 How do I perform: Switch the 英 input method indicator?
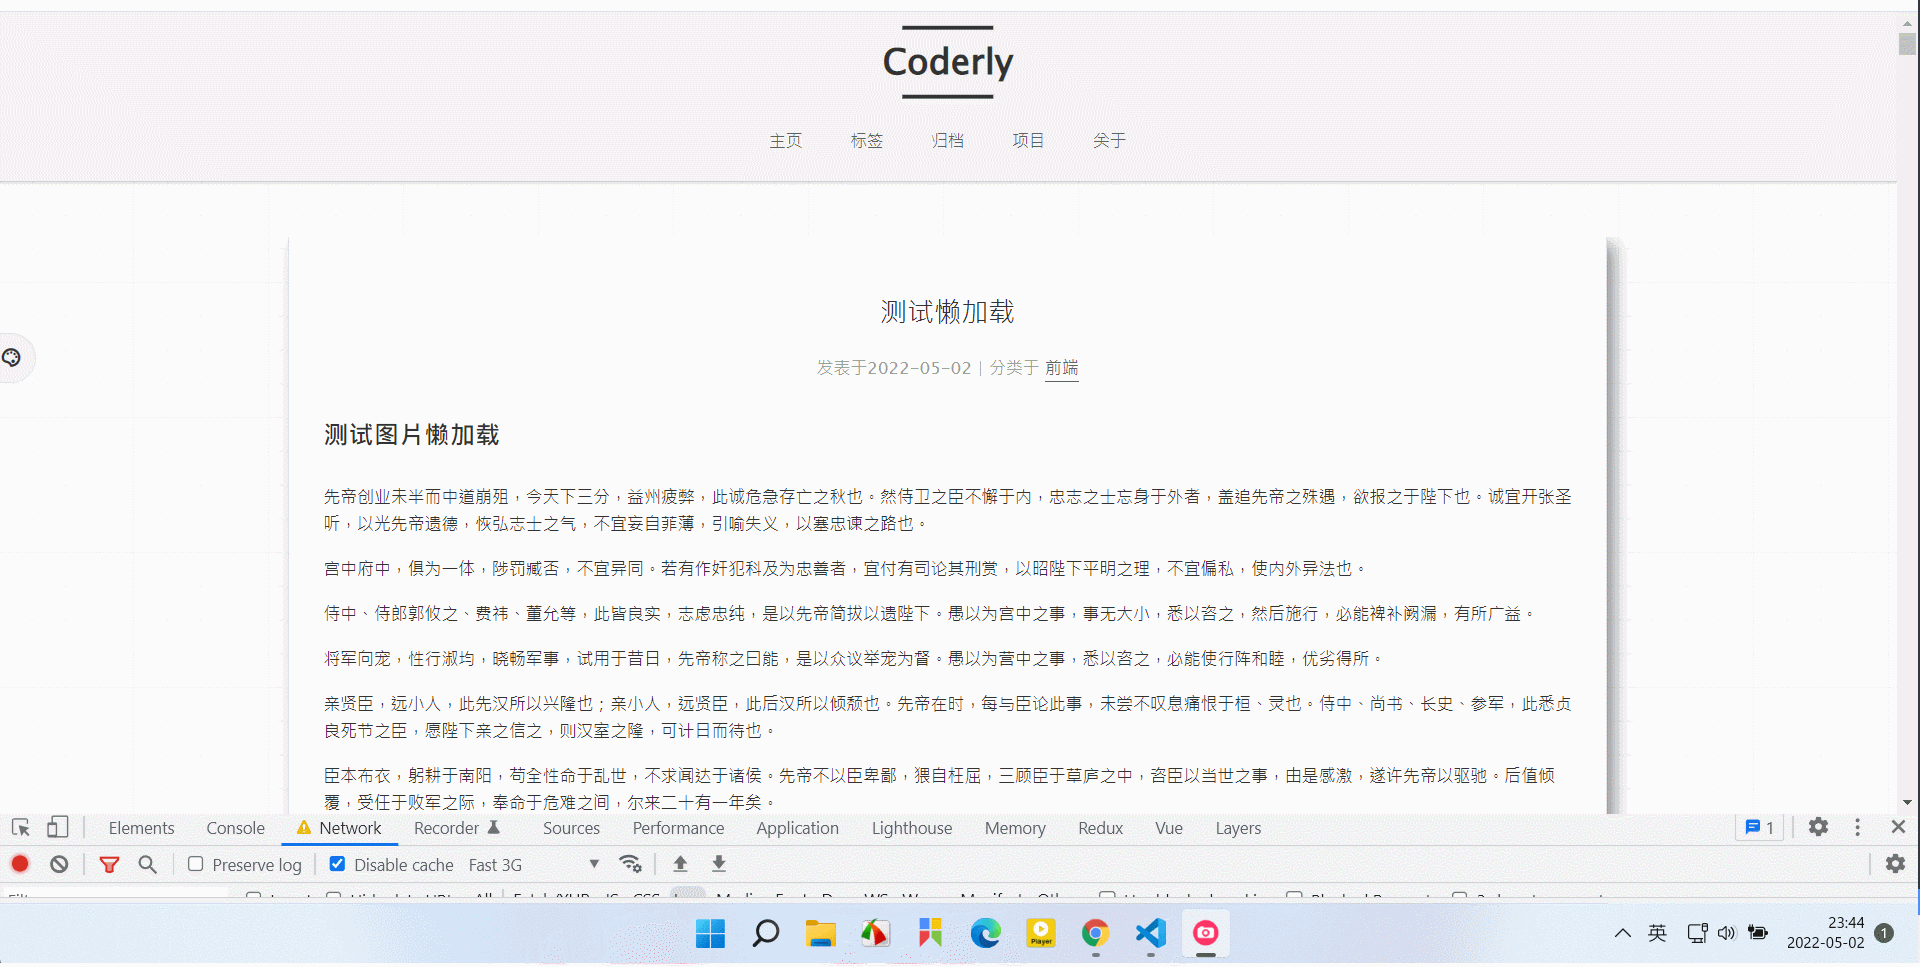click(1657, 933)
